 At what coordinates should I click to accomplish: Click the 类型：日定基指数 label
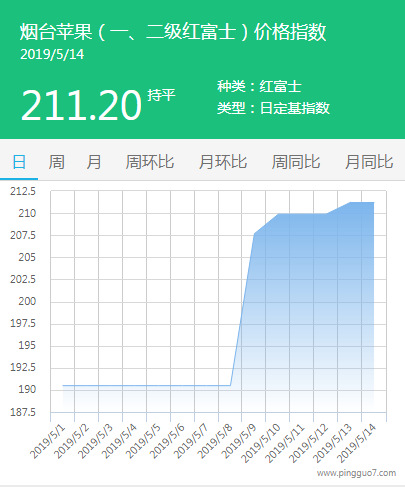click(x=273, y=108)
